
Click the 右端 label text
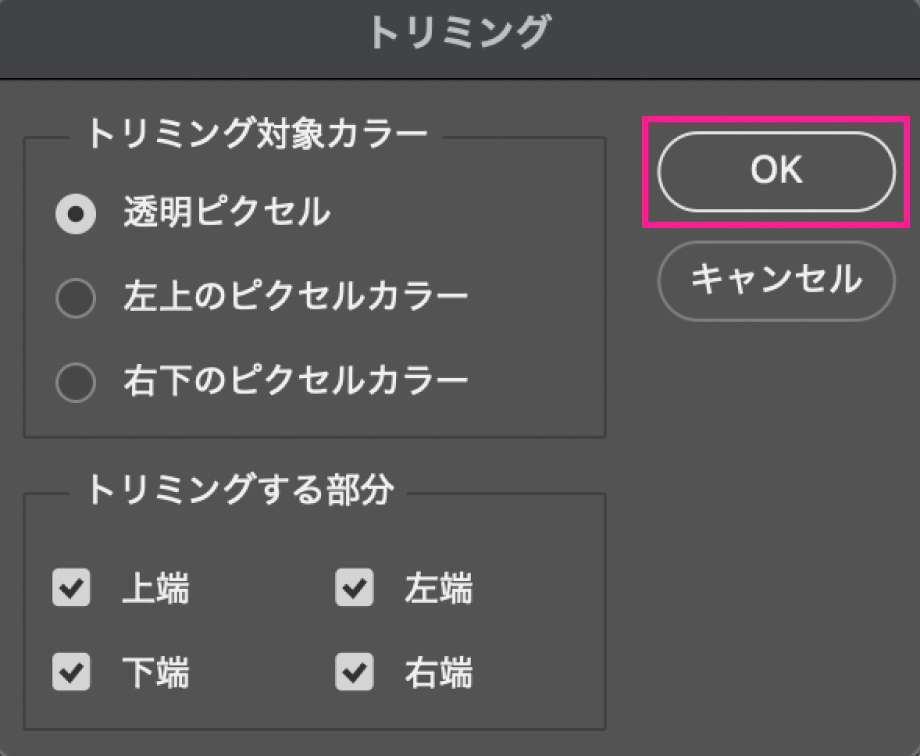tap(438, 673)
